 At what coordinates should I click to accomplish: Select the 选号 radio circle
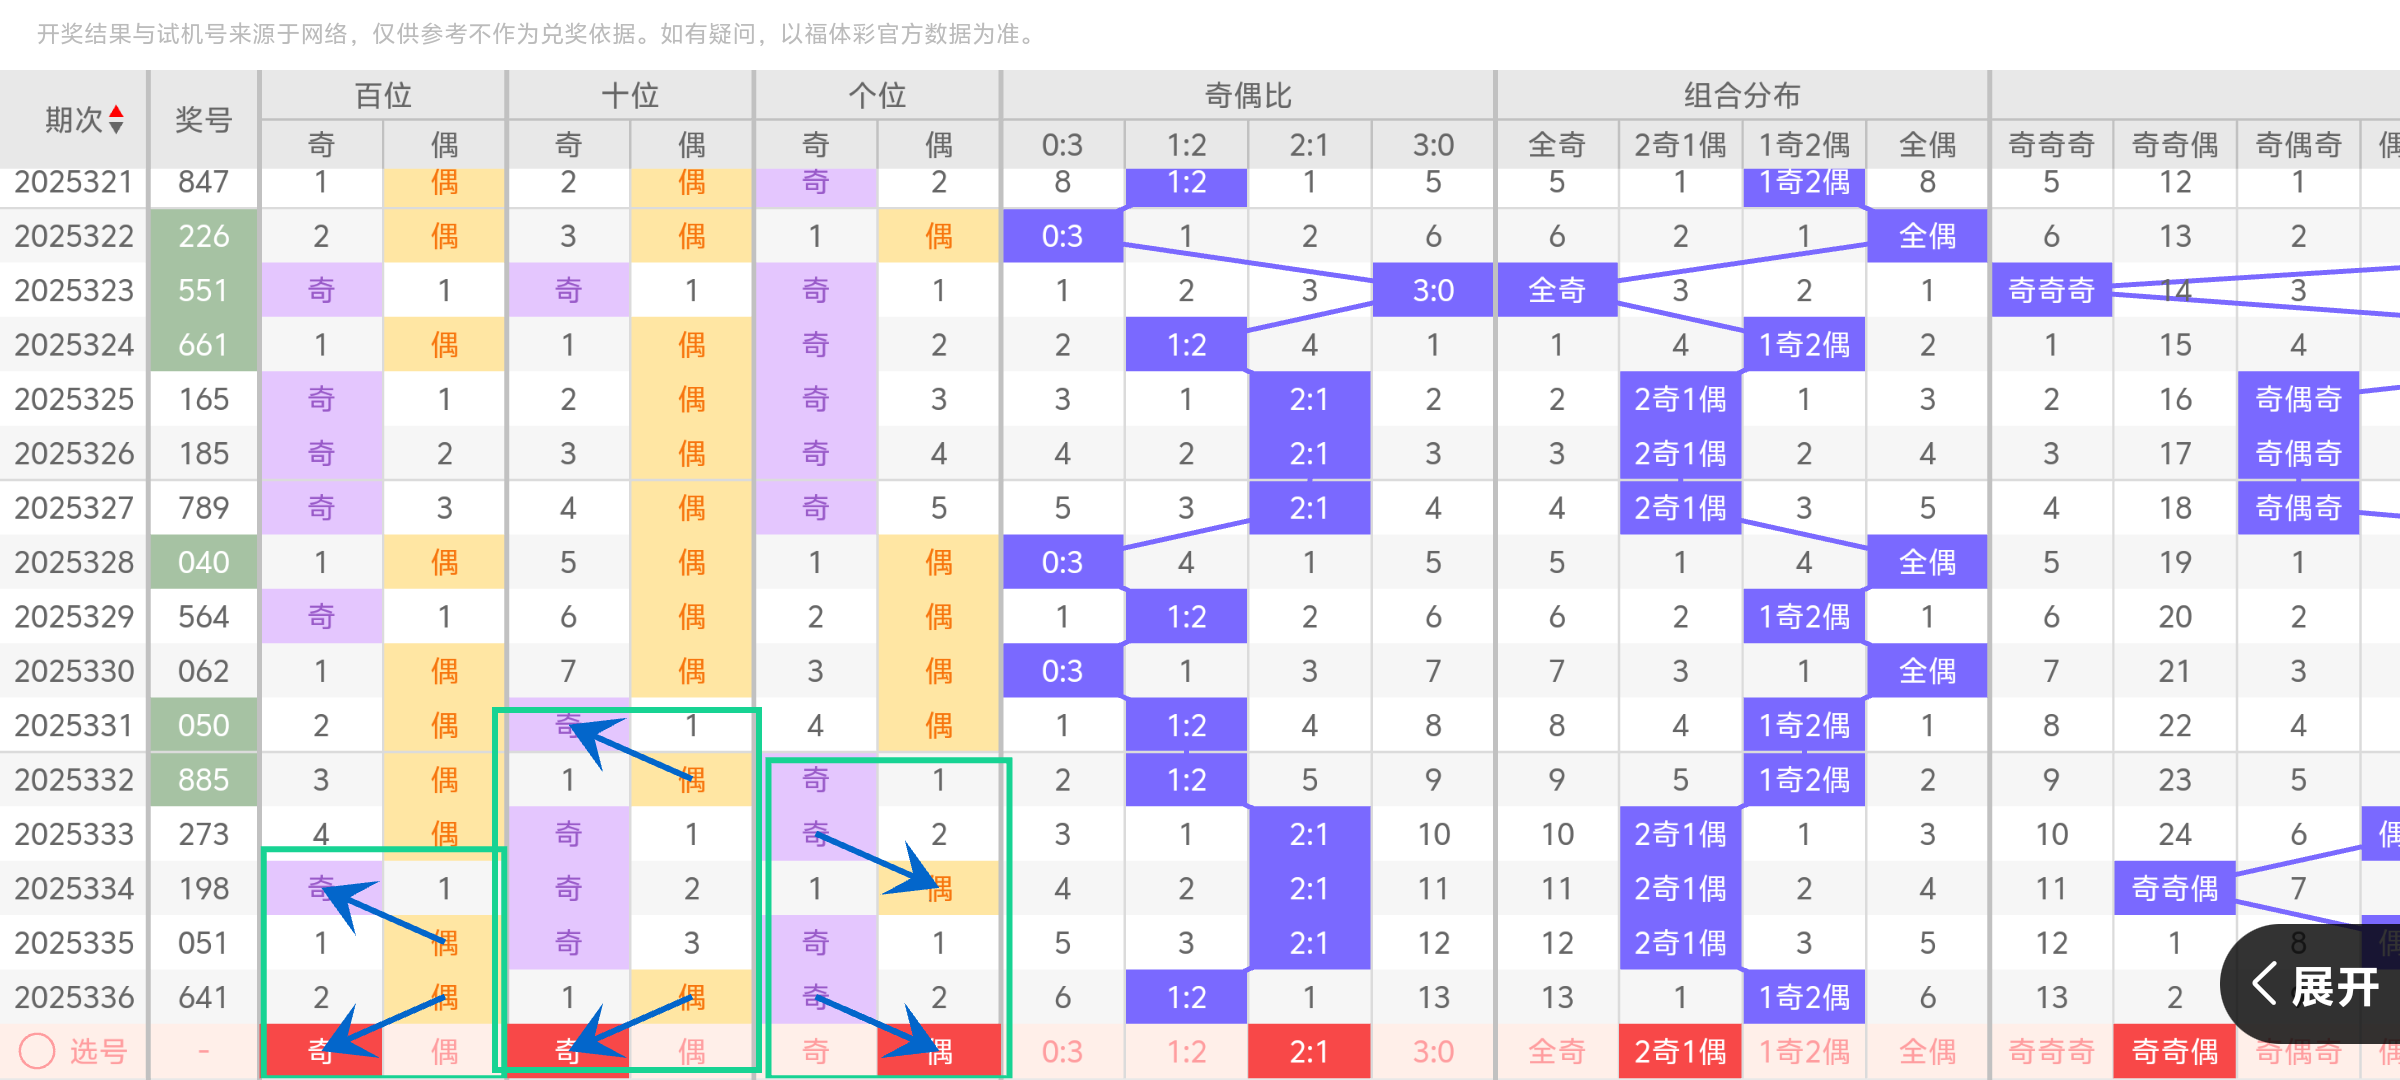pyautogui.click(x=39, y=1051)
